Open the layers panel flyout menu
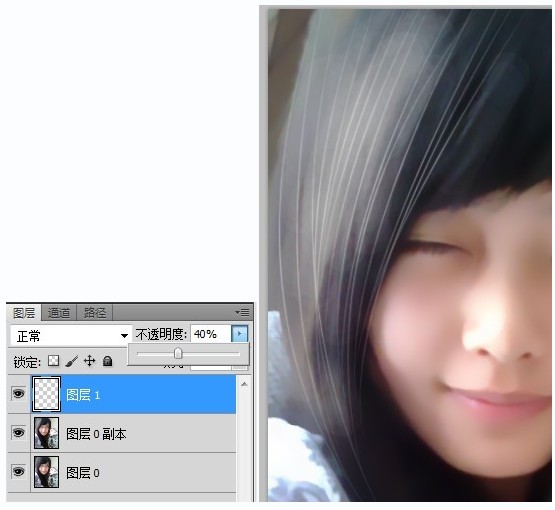 click(242, 313)
